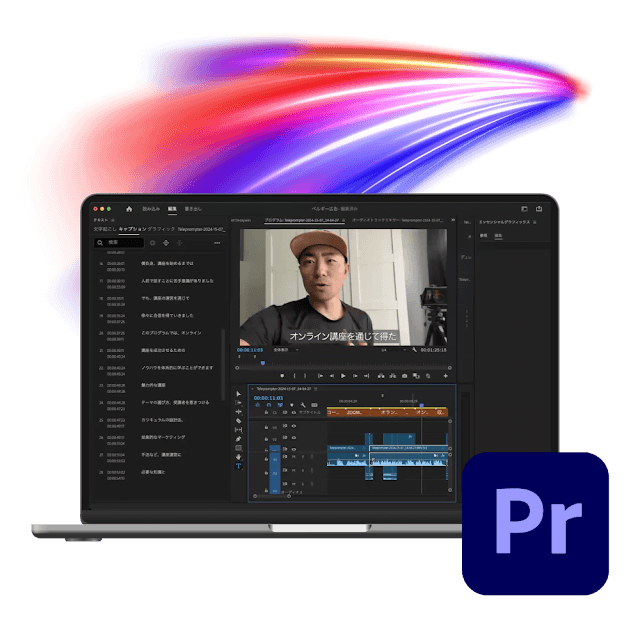Viewport: 640px width, 640px height.
Task: Choose the Pen tool
Action: pos(239,439)
